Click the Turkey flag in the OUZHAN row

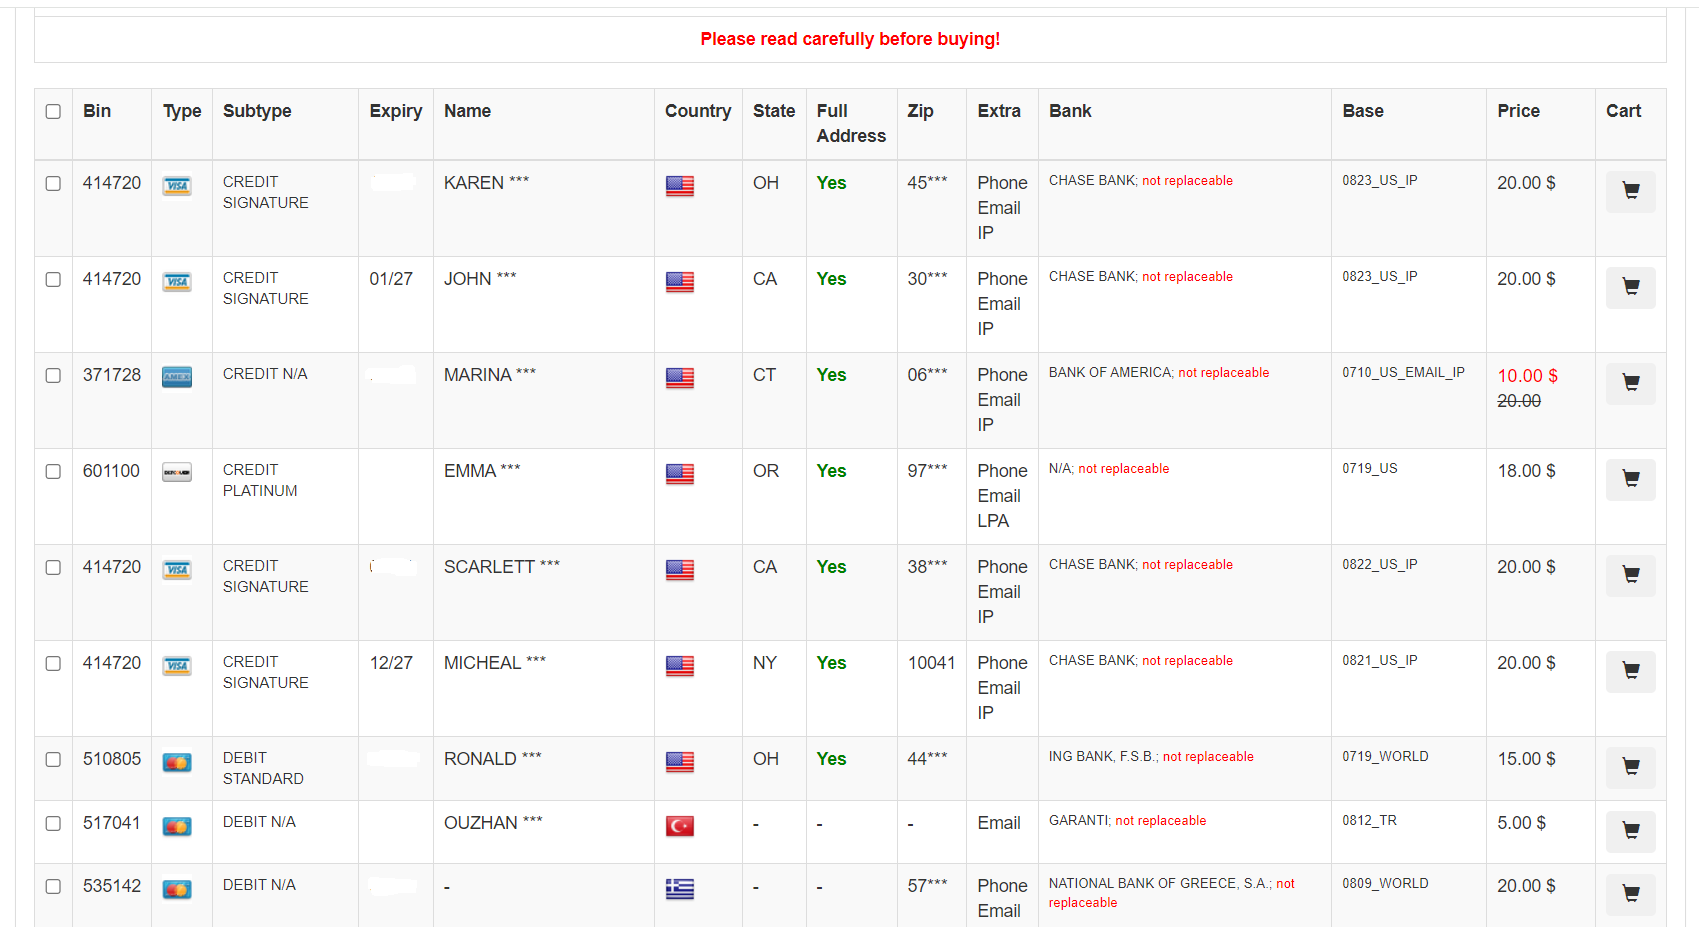point(680,826)
